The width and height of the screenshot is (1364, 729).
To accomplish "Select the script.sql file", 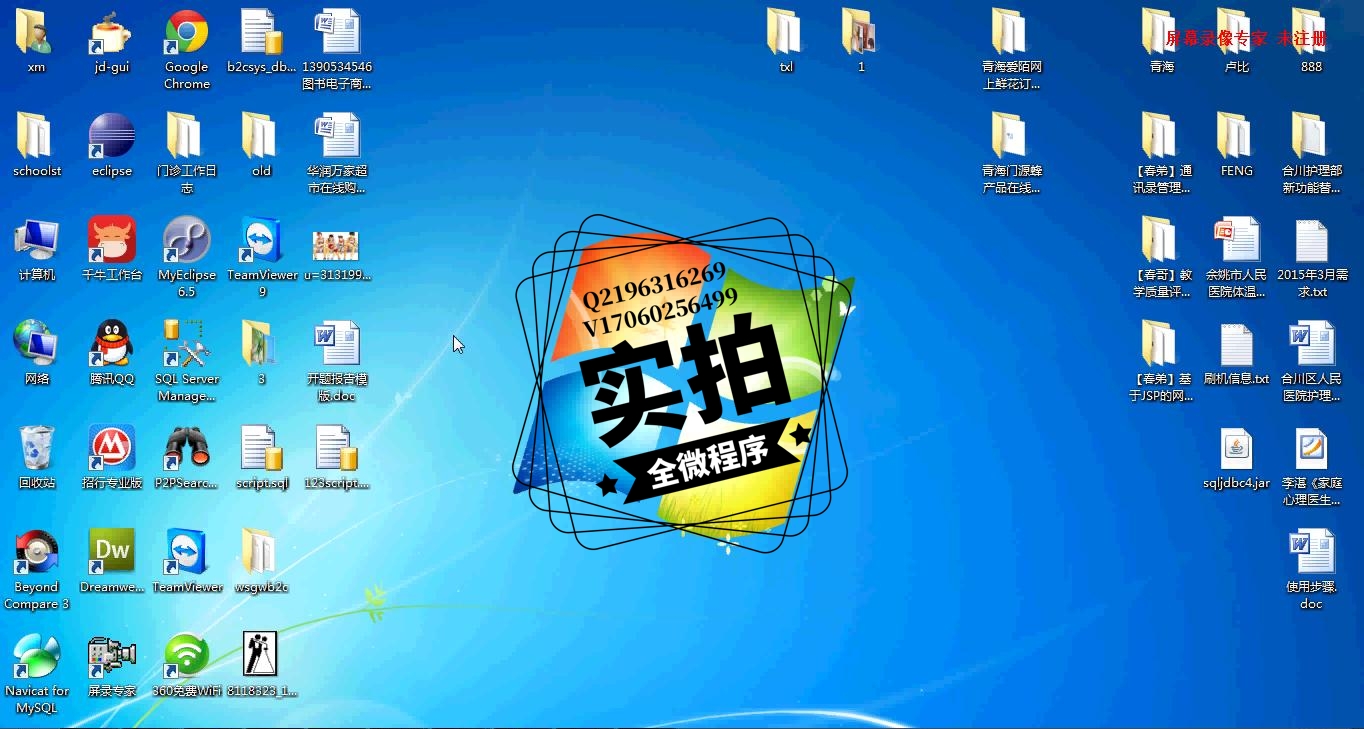I will [x=262, y=448].
